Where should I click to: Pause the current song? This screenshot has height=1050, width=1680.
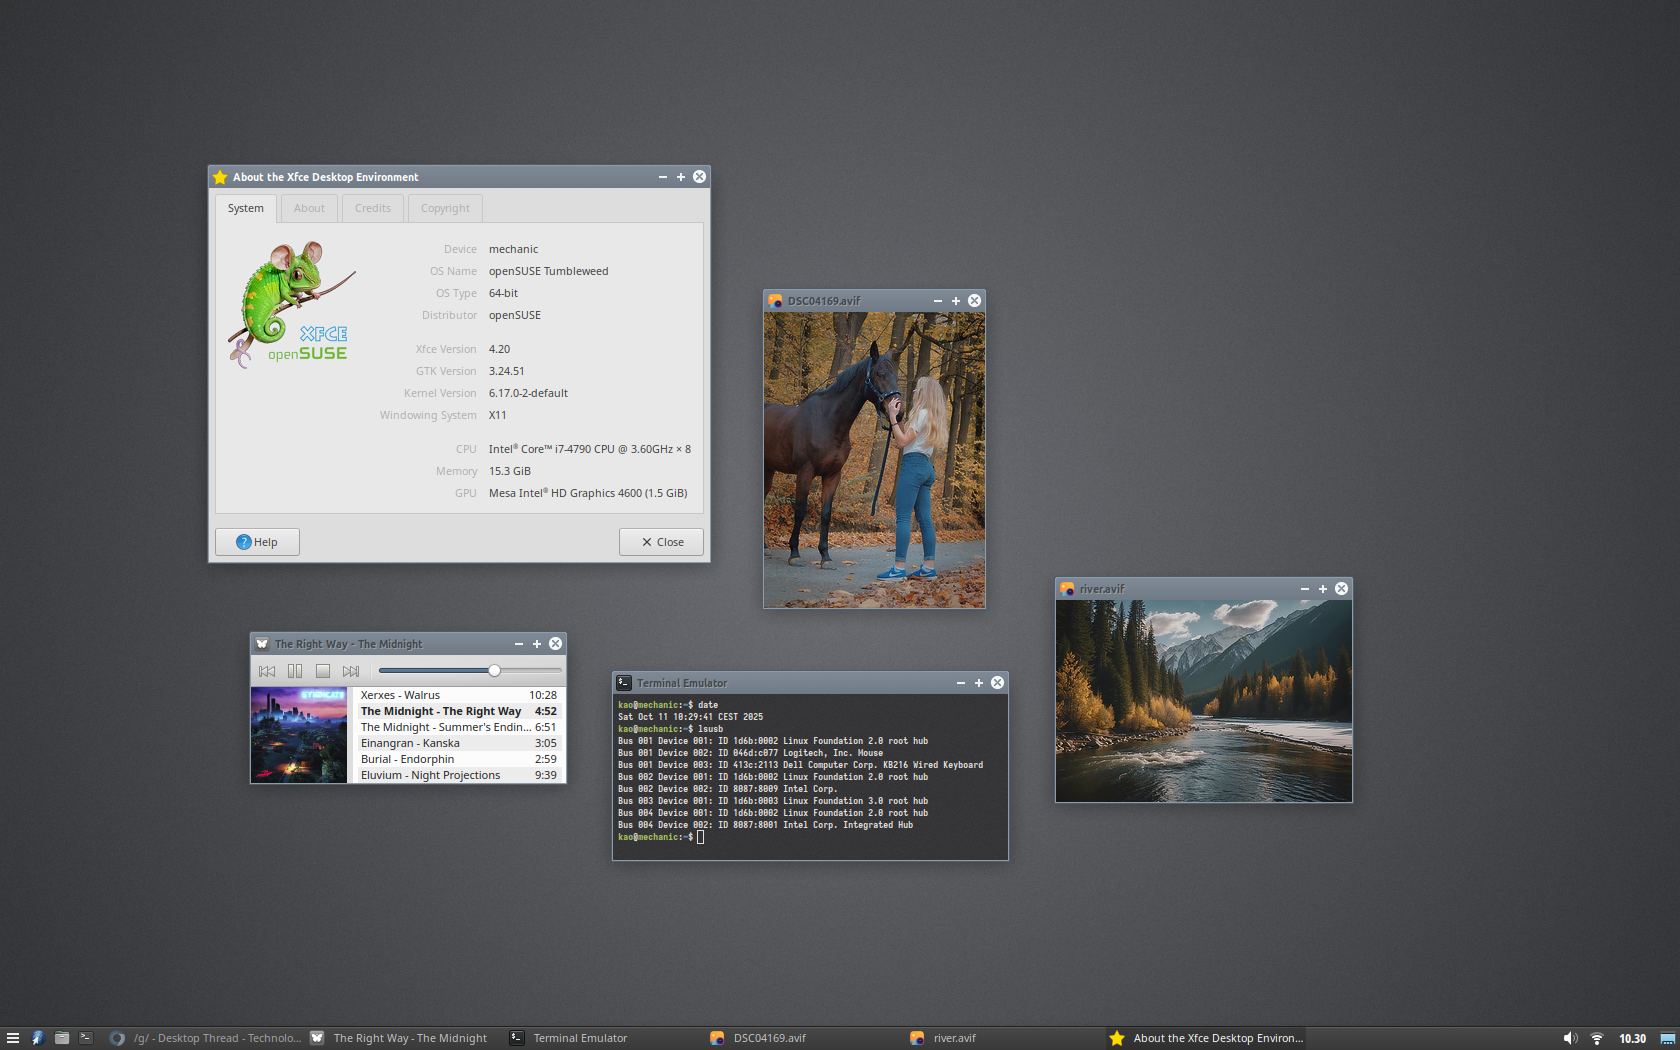295,671
